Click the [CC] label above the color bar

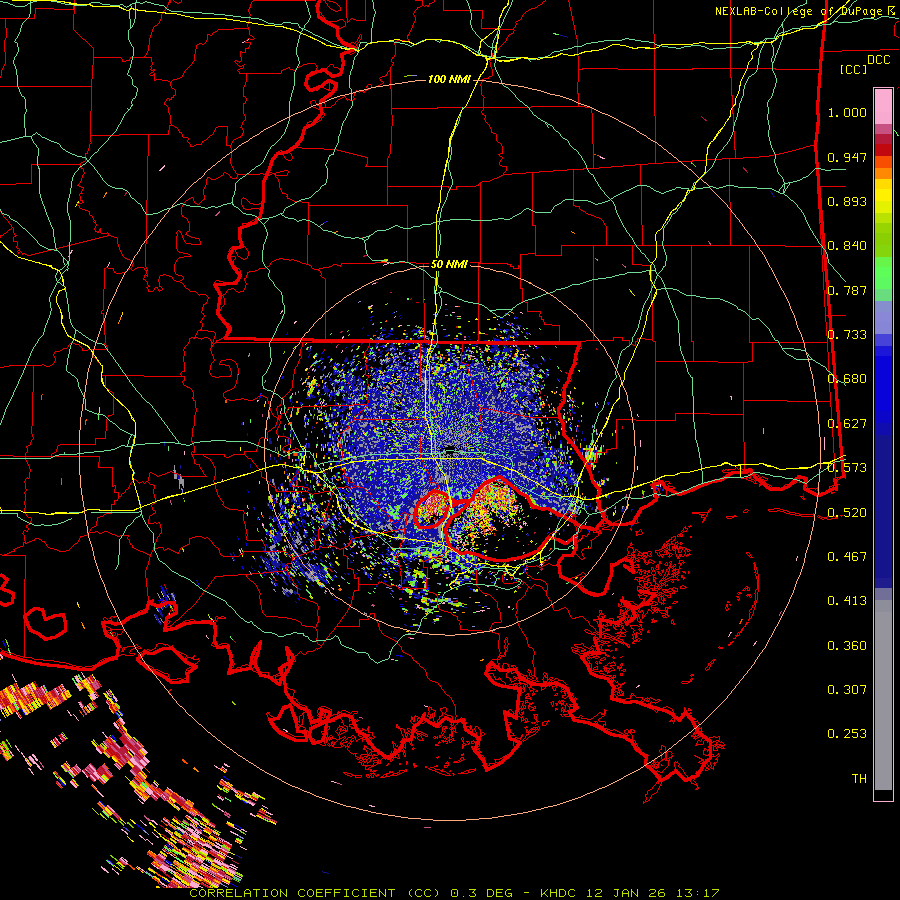(854, 69)
